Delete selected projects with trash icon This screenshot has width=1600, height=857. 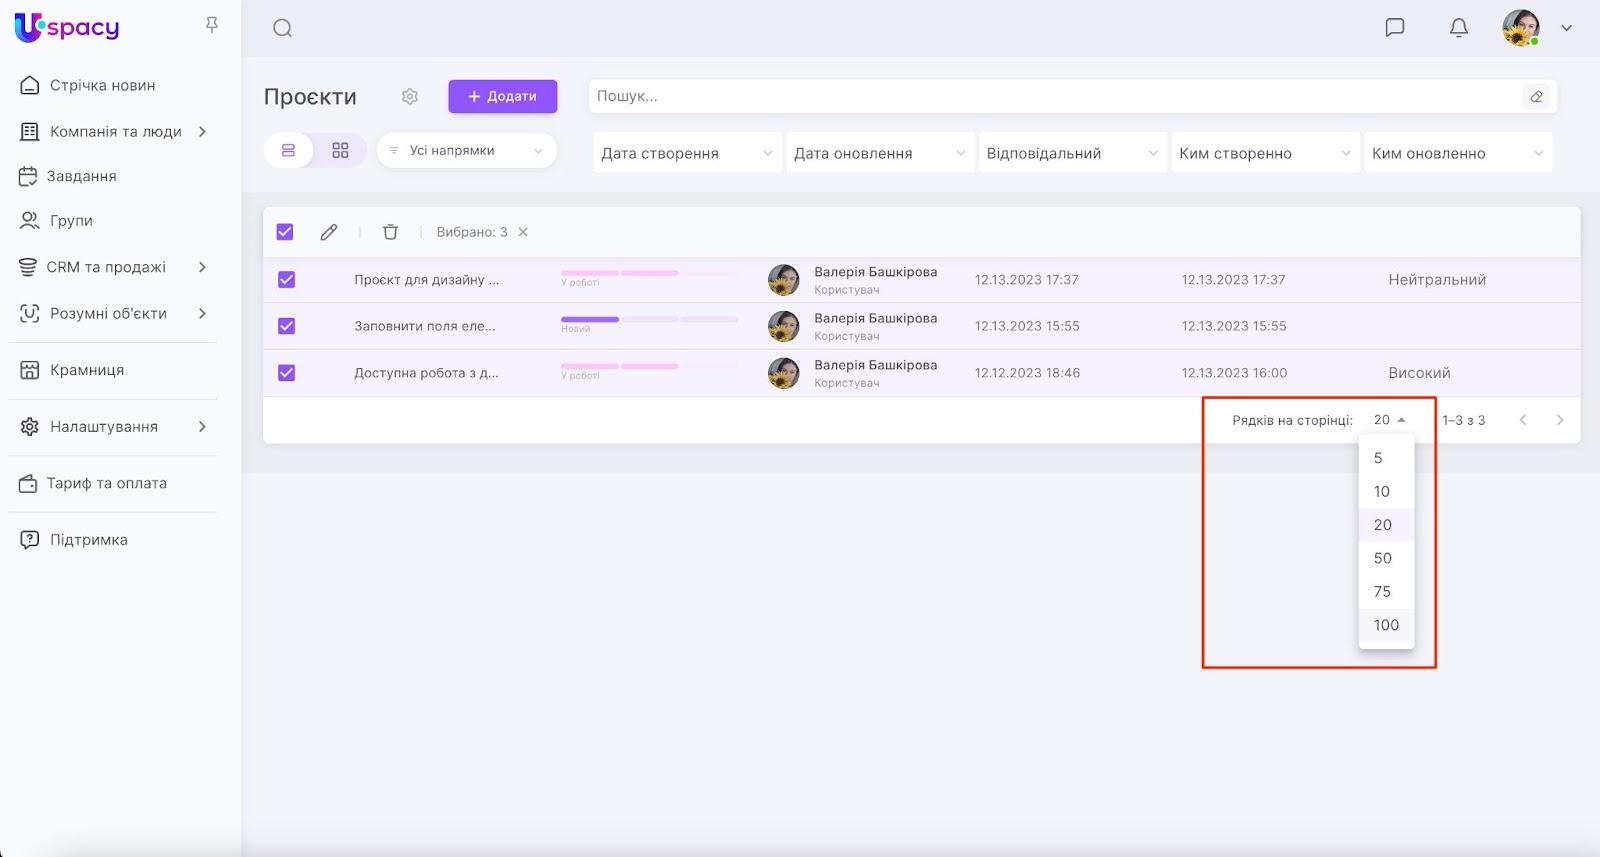(390, 232)
